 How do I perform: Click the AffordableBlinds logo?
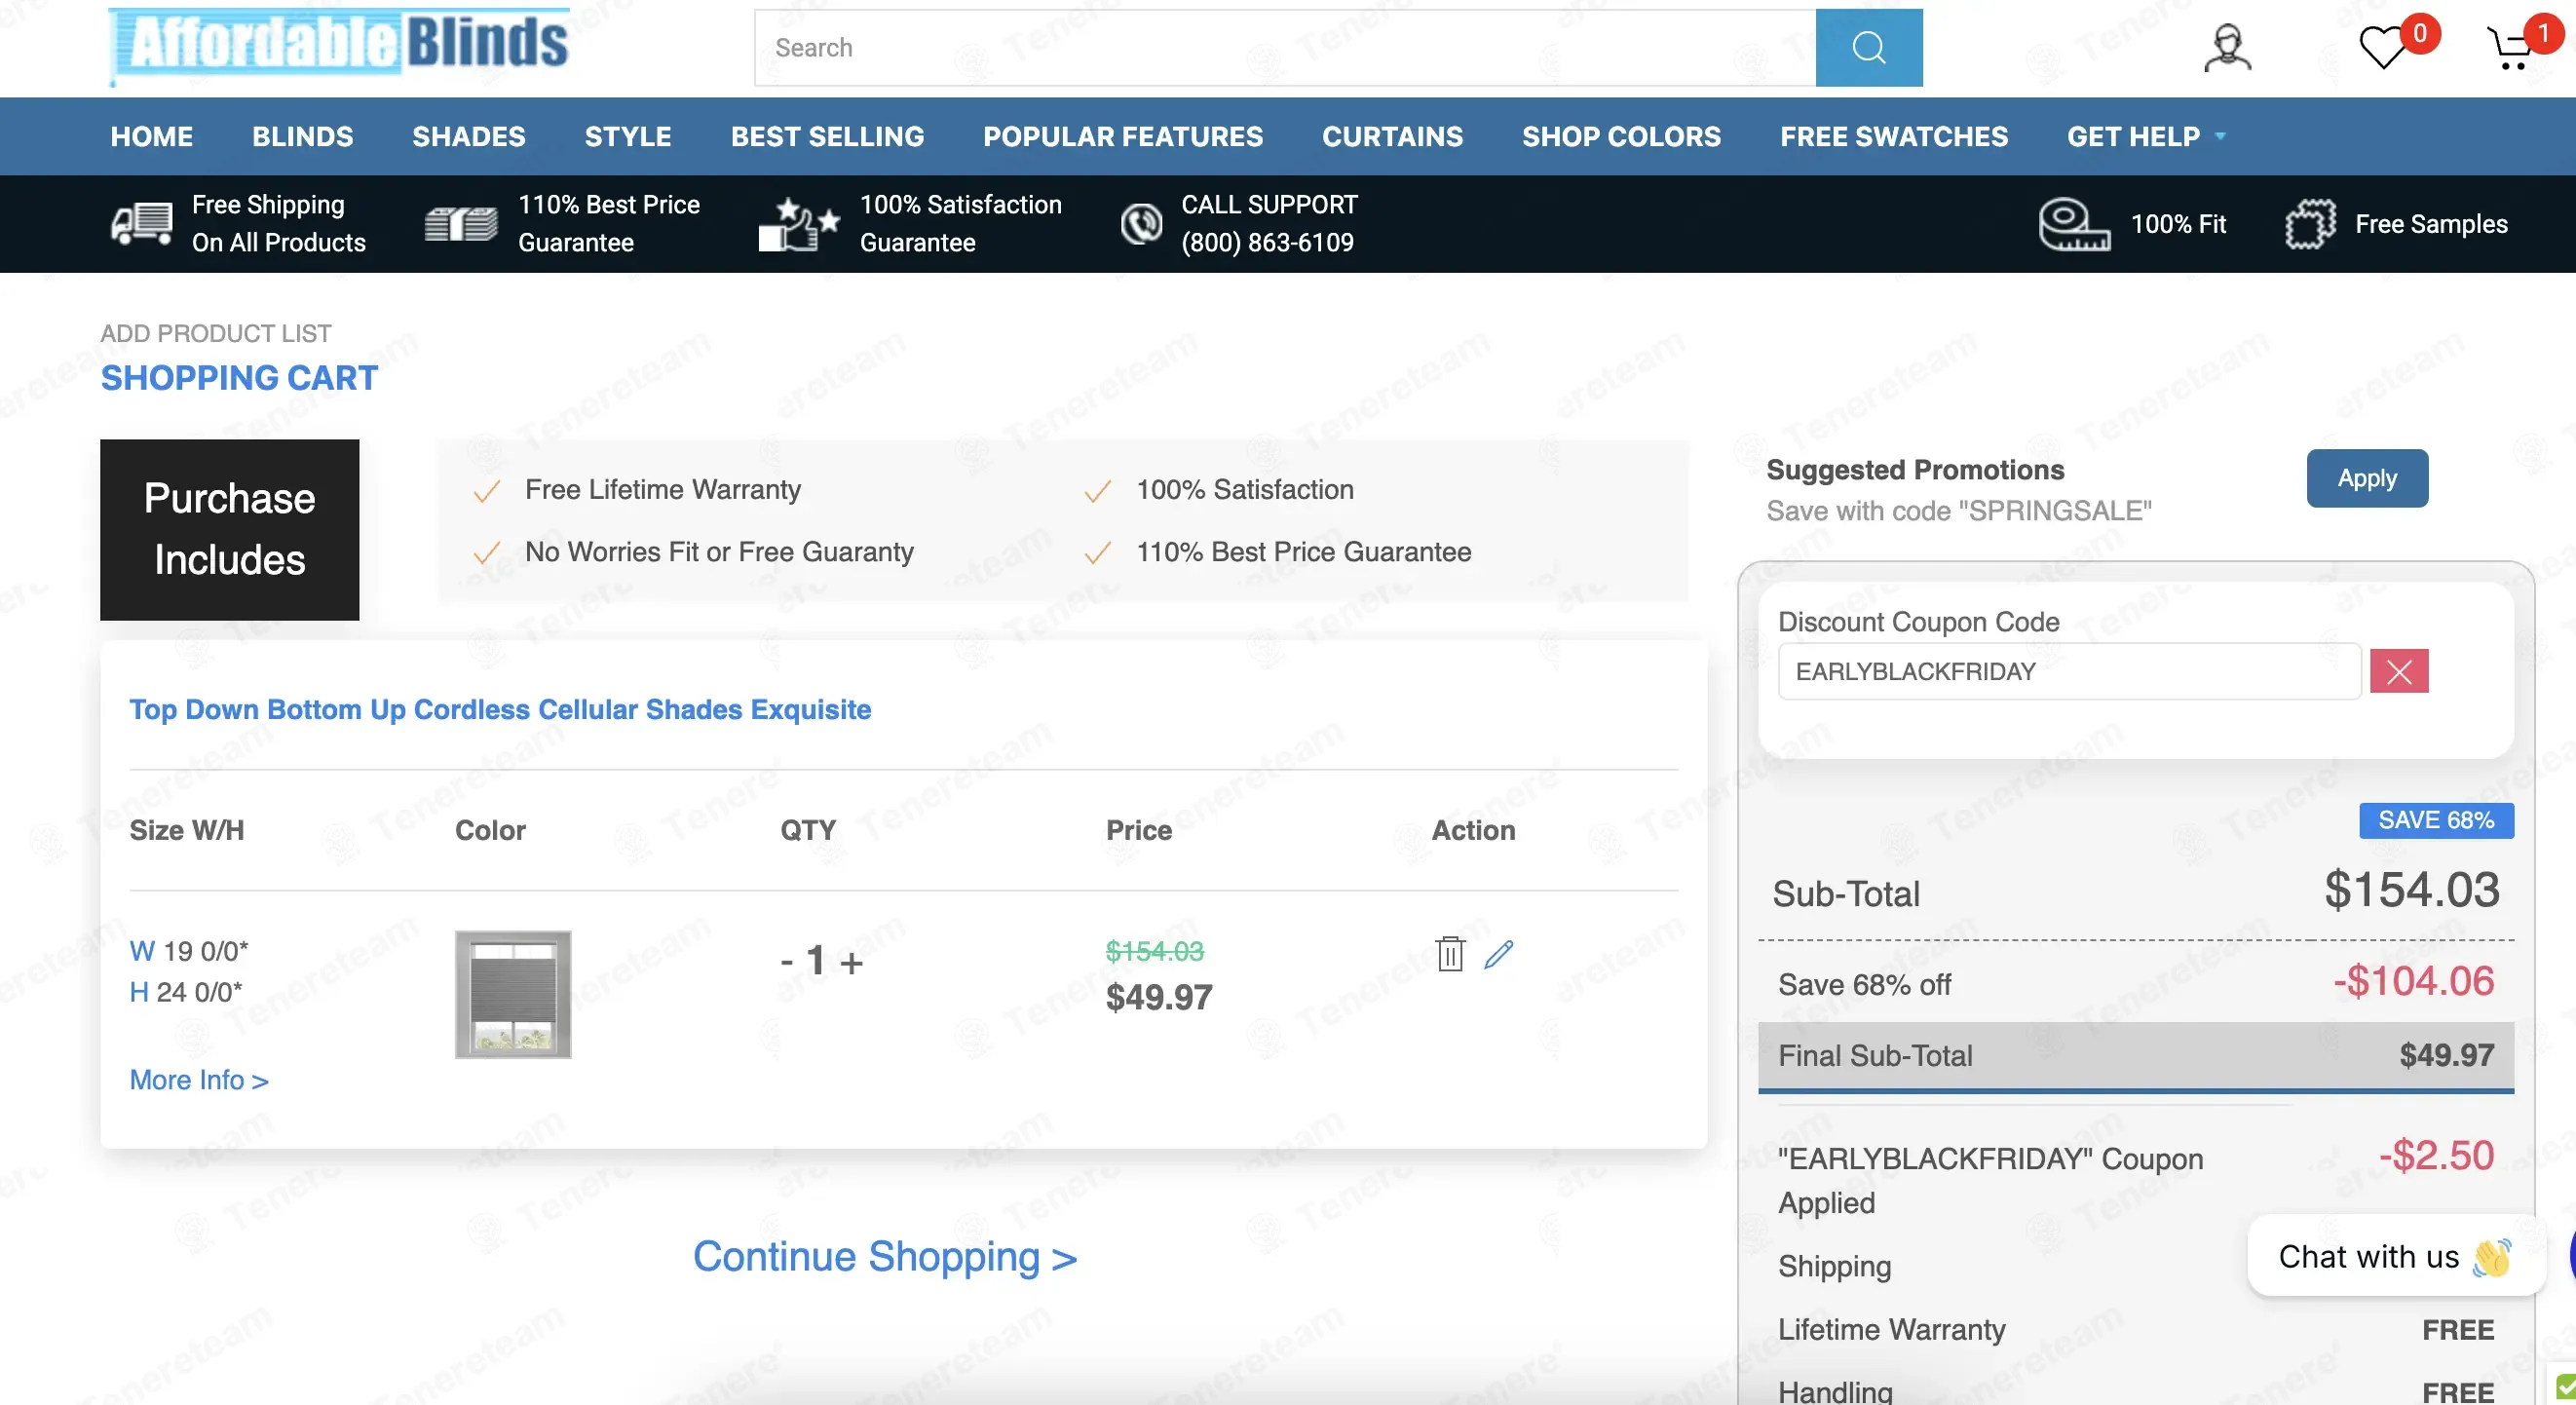[340, 45]
